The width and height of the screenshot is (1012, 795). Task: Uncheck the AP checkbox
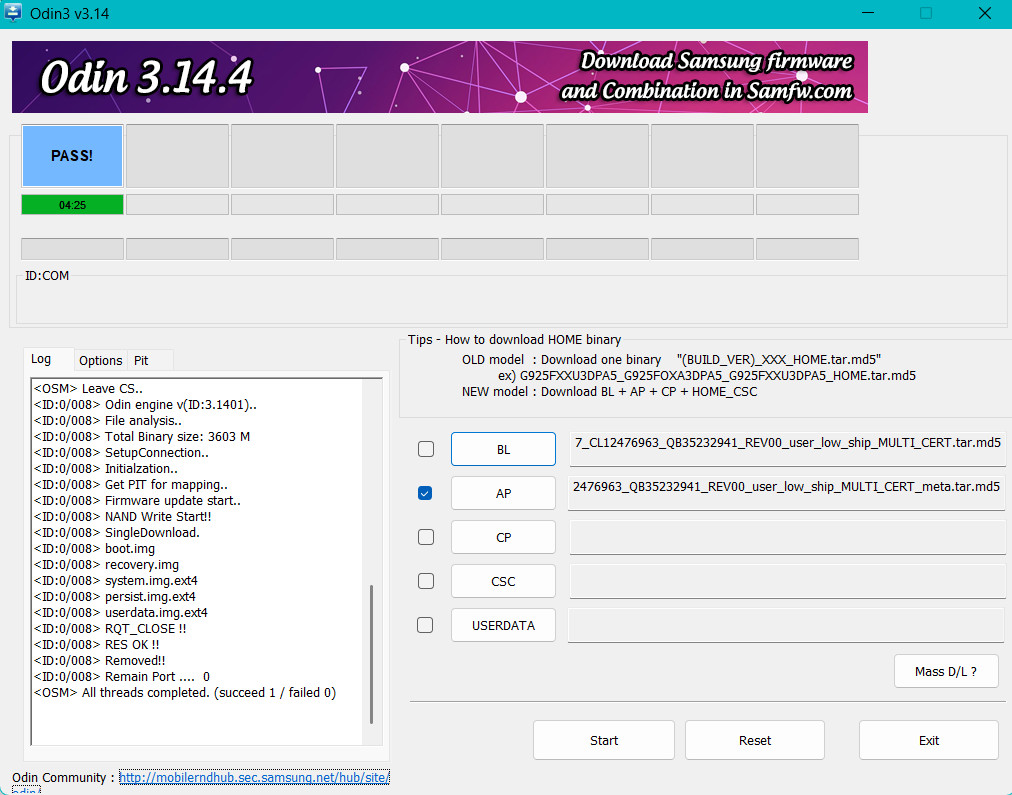425,493
